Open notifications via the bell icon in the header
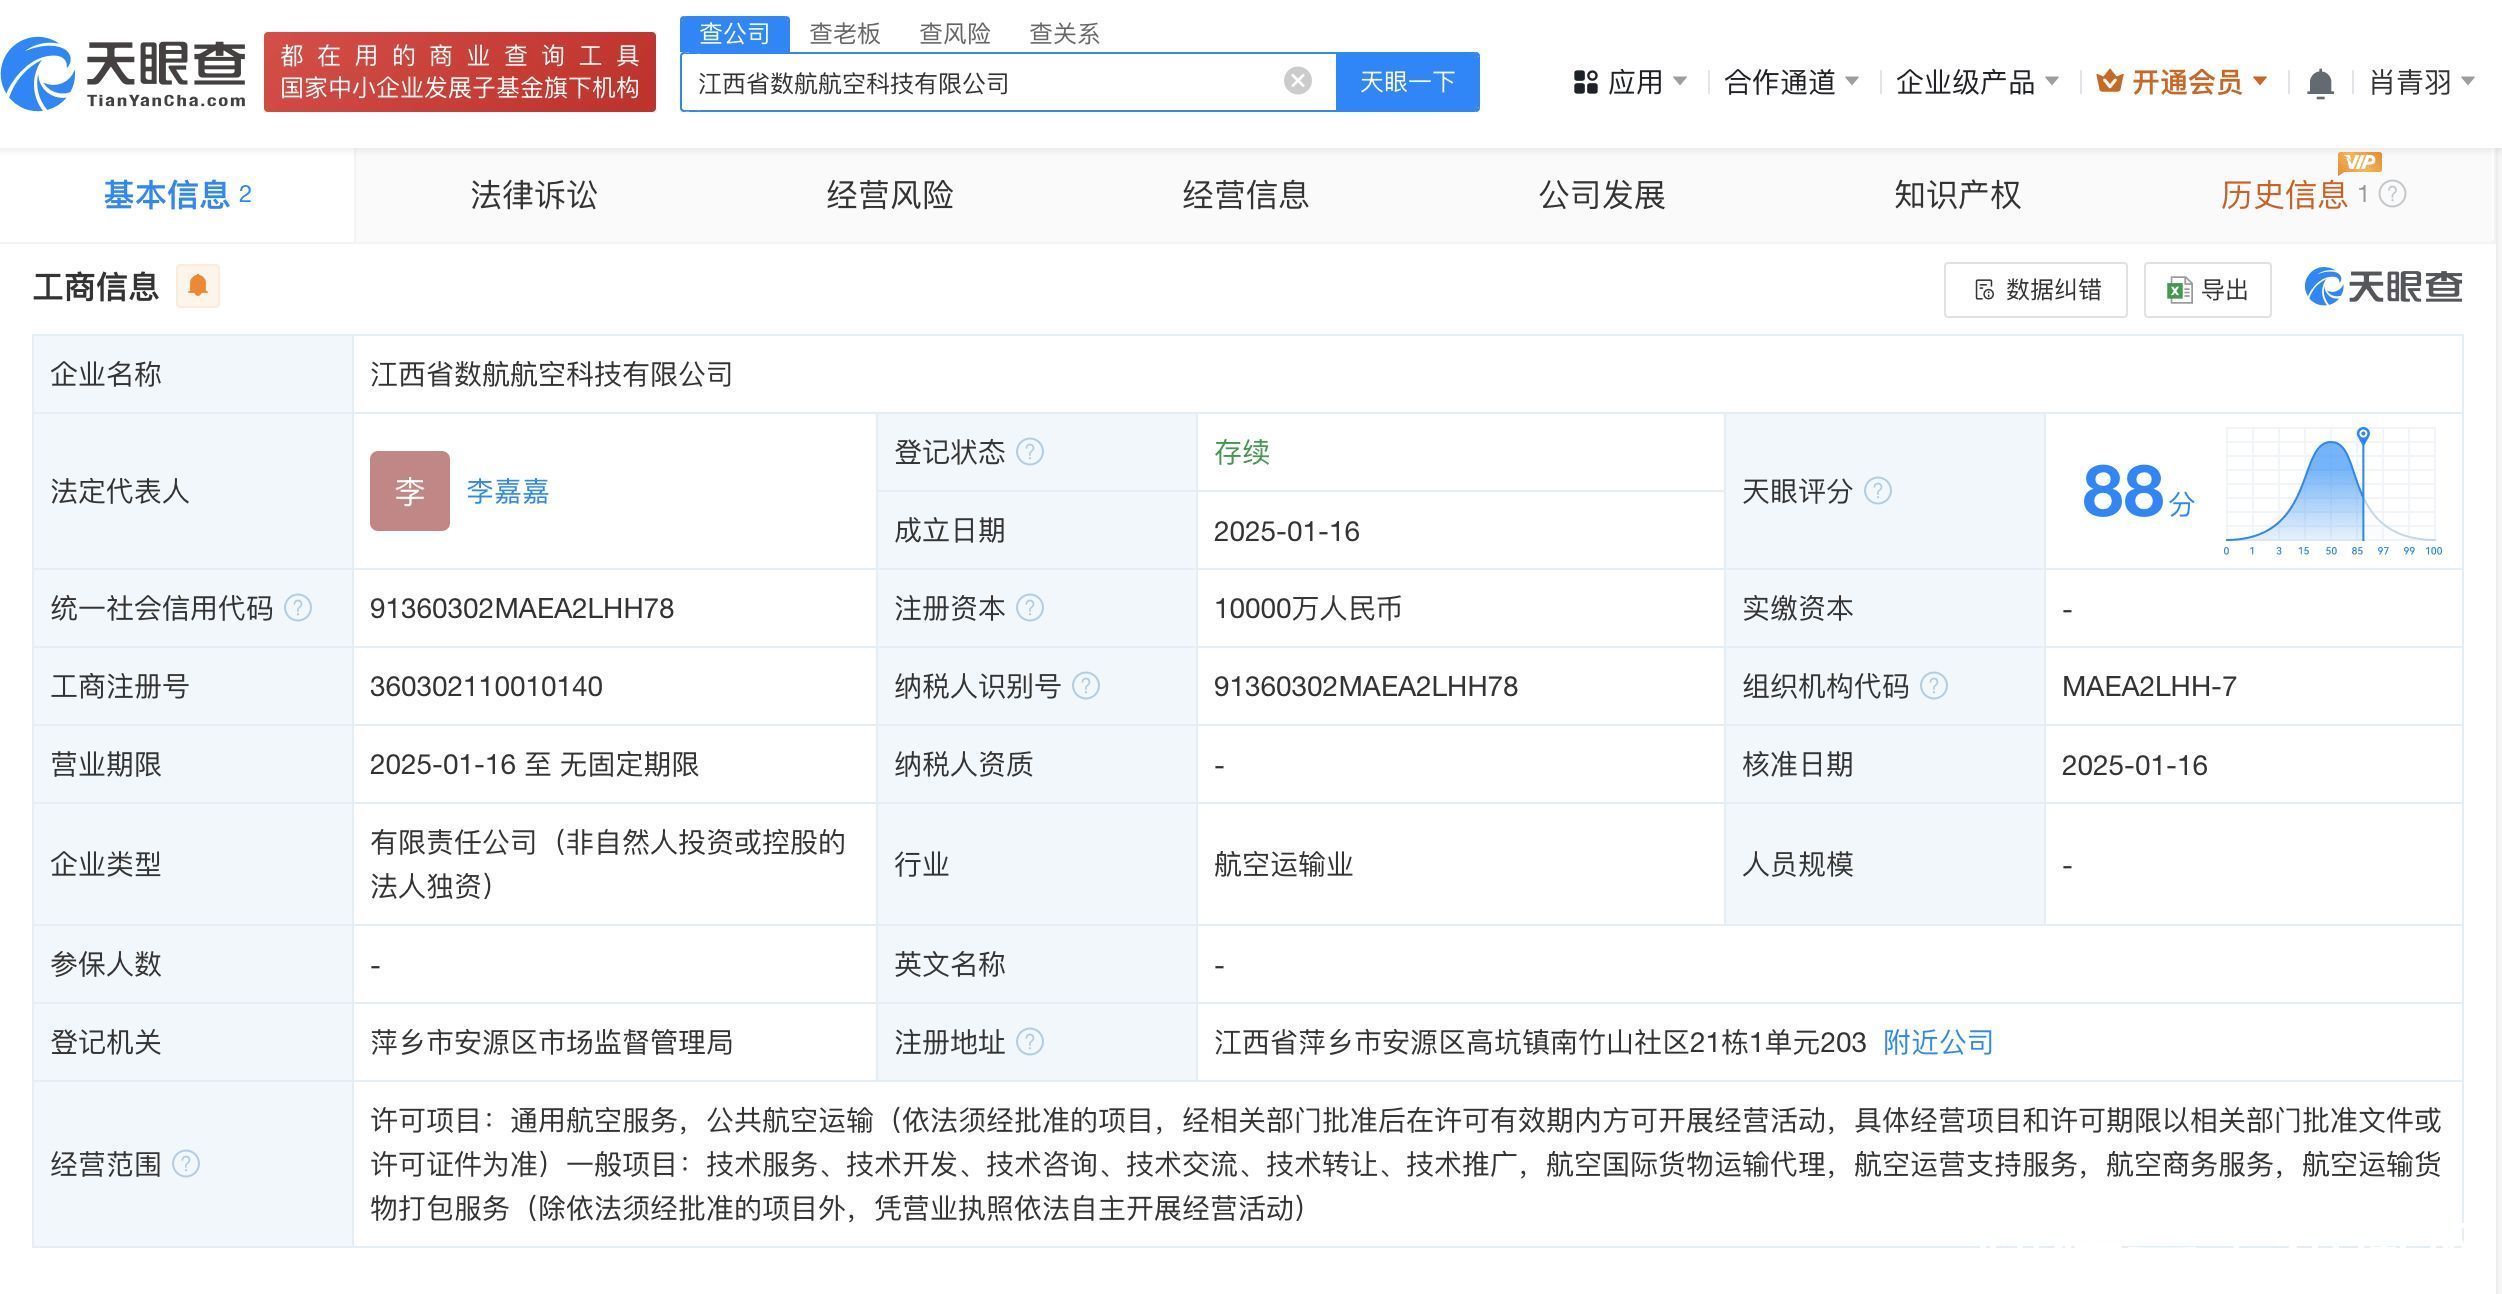Screen dimensions: 2502x1294 2319,83
